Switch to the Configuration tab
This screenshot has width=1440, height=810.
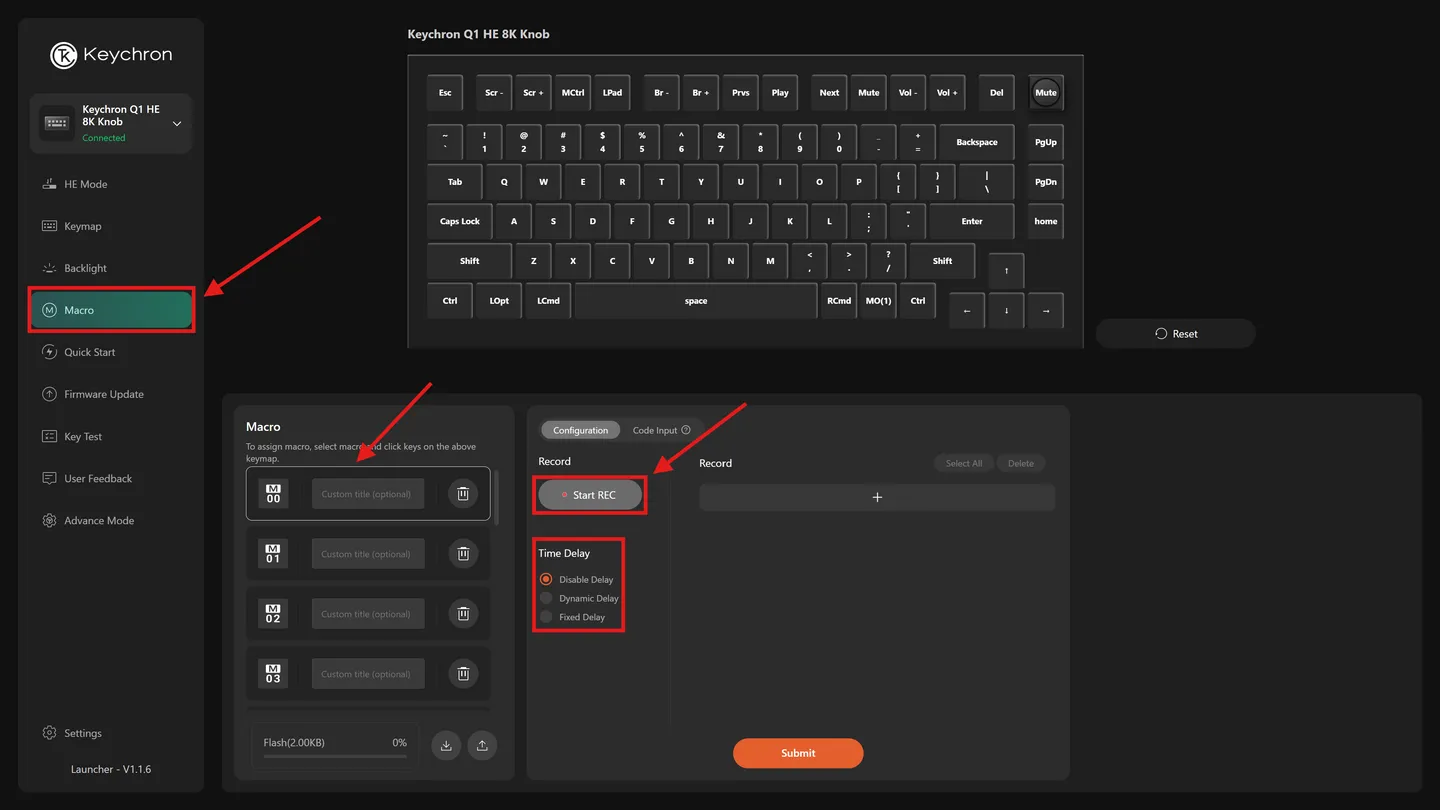tap(580, 430)
